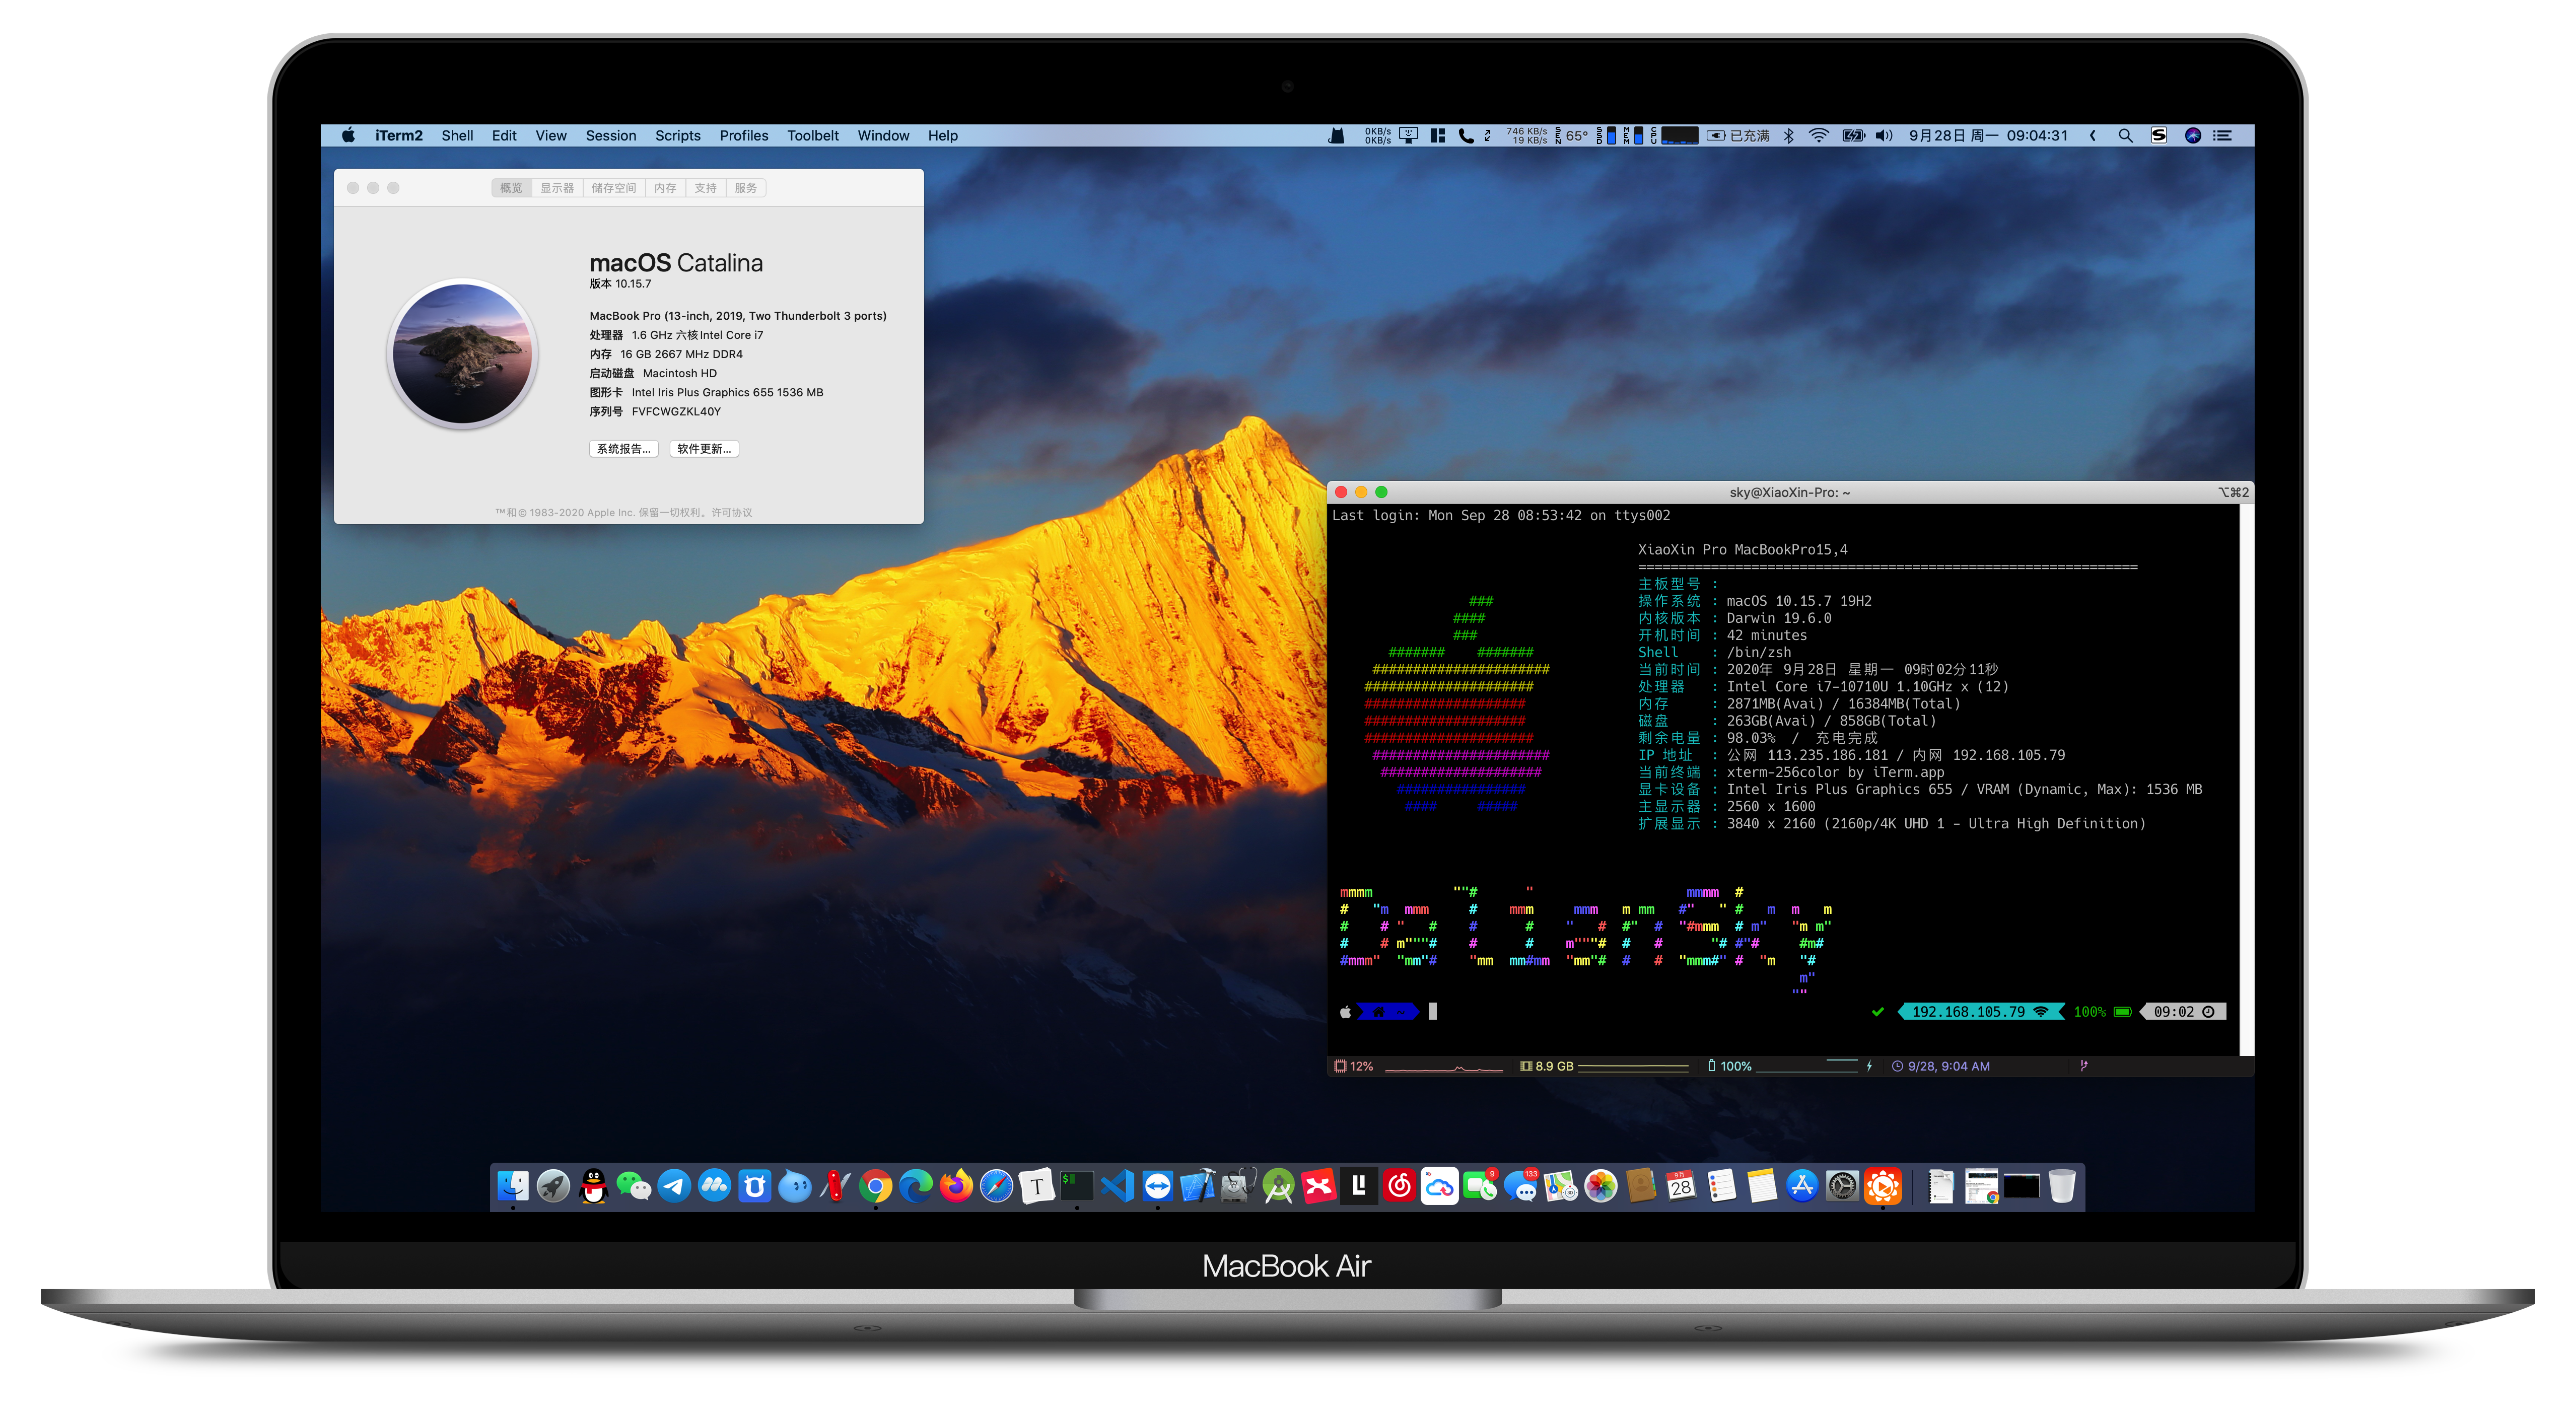Image resolution: width=2576 pixels, height=1416 pixels.
Task: Switch to the 储存空间 tab
Action: pos(614,188)
